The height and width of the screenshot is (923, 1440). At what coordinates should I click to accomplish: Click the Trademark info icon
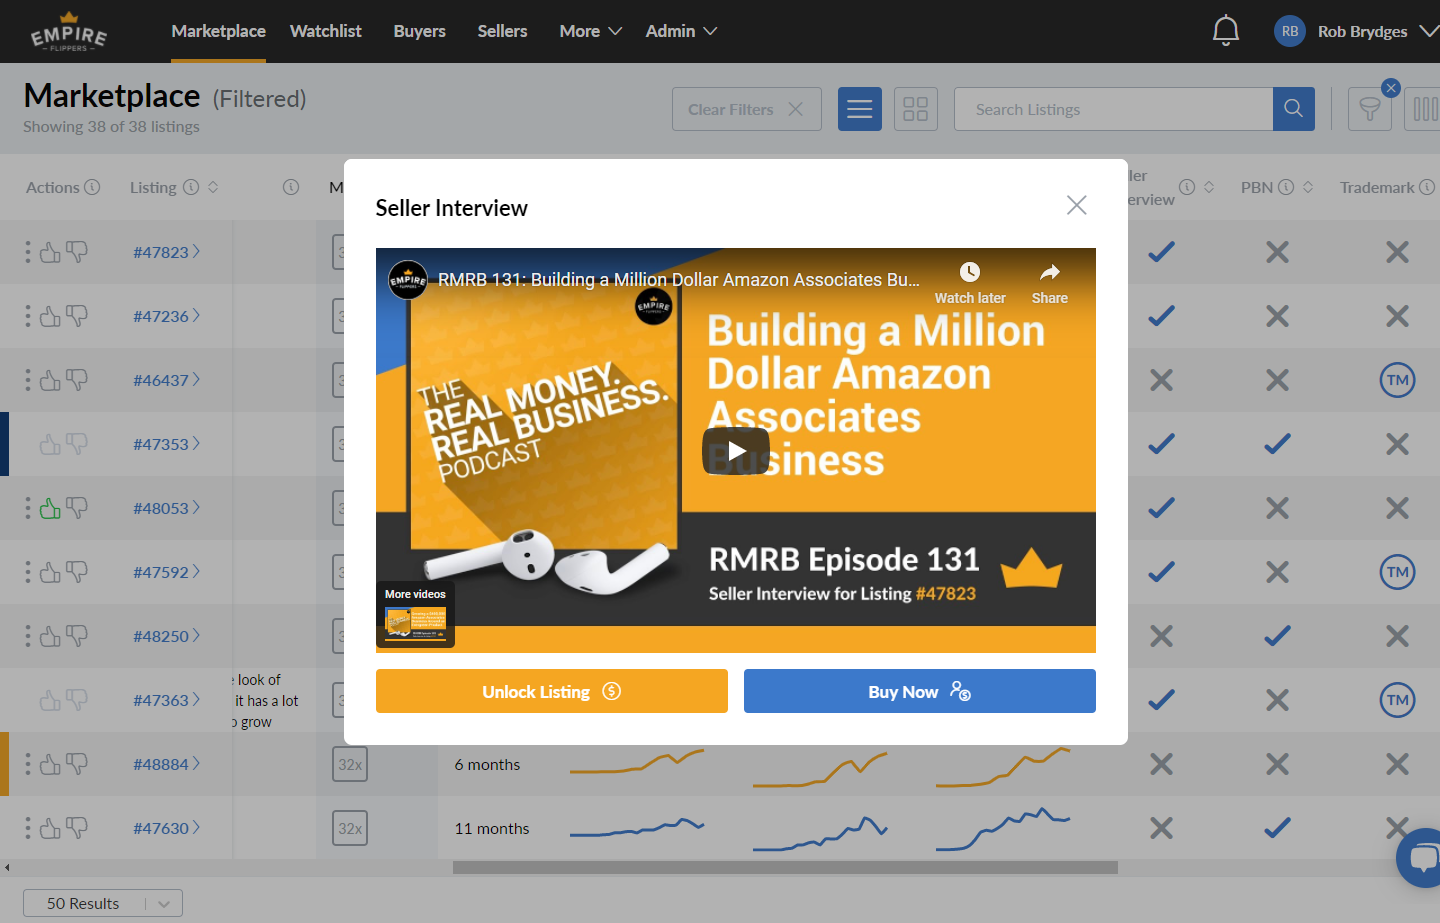1427,187
